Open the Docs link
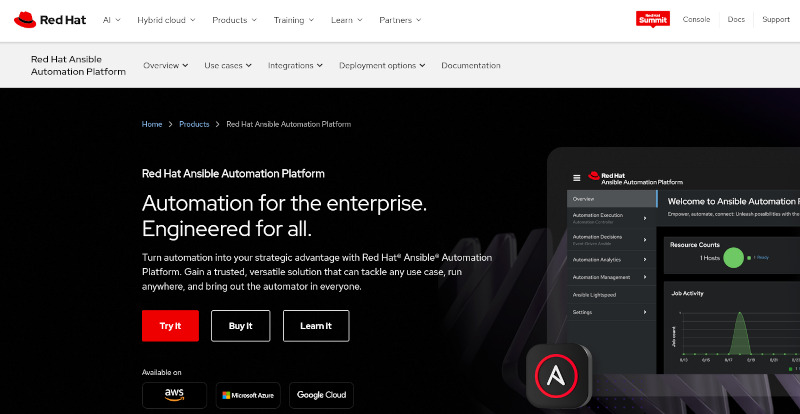The image size is (800, 414). pos(736,19)
